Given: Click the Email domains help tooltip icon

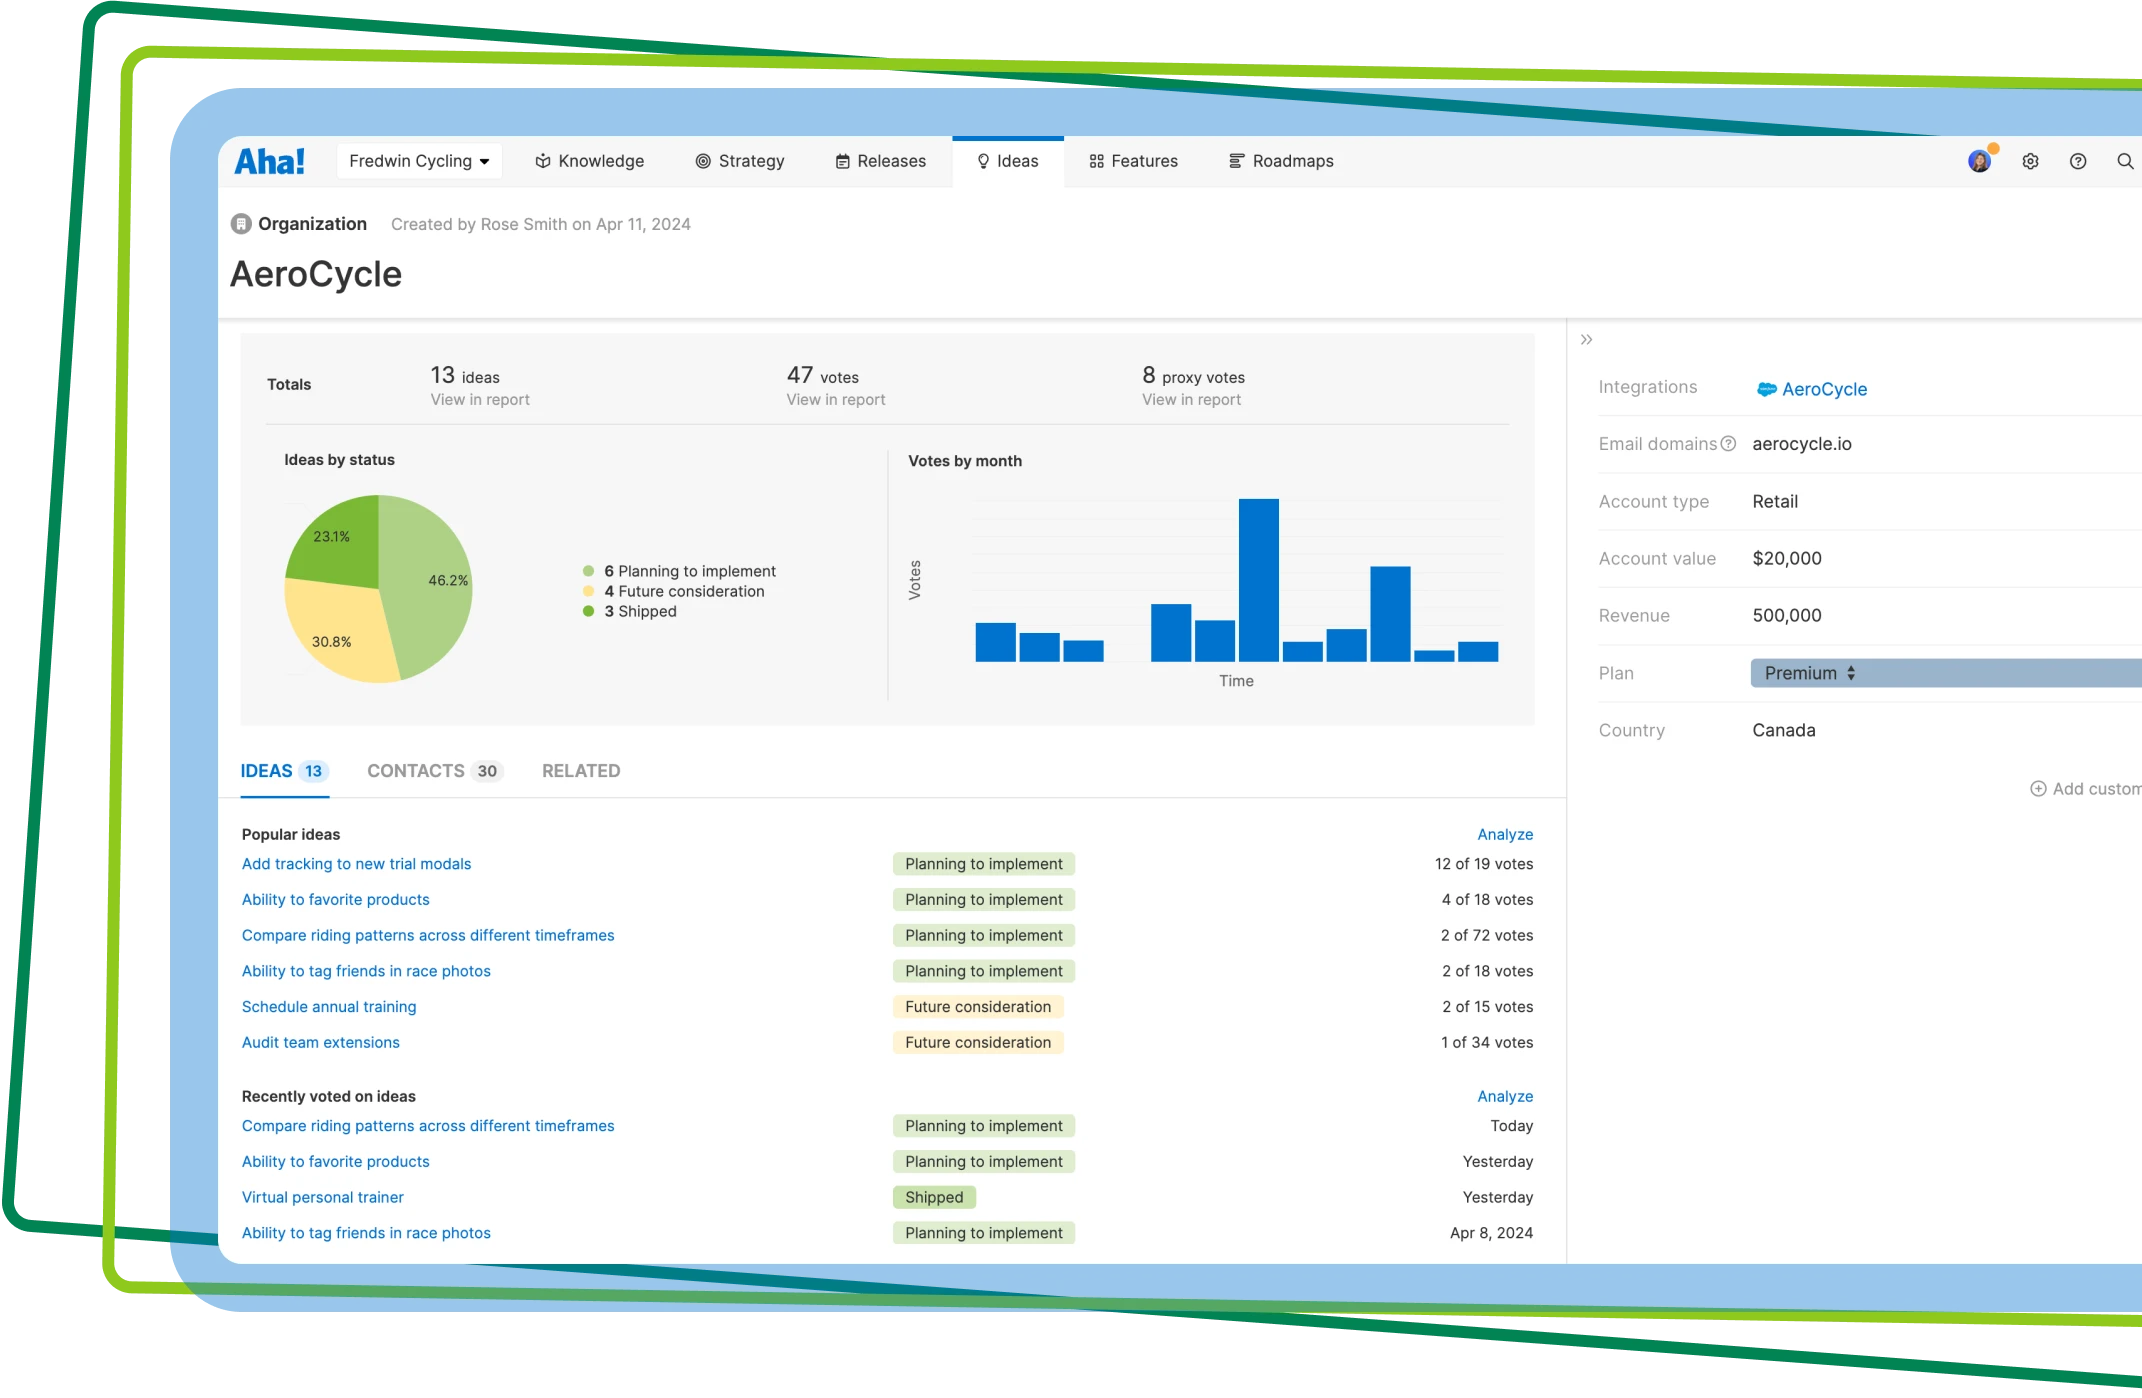Looking at the screenshot, I should point(1729,443).
